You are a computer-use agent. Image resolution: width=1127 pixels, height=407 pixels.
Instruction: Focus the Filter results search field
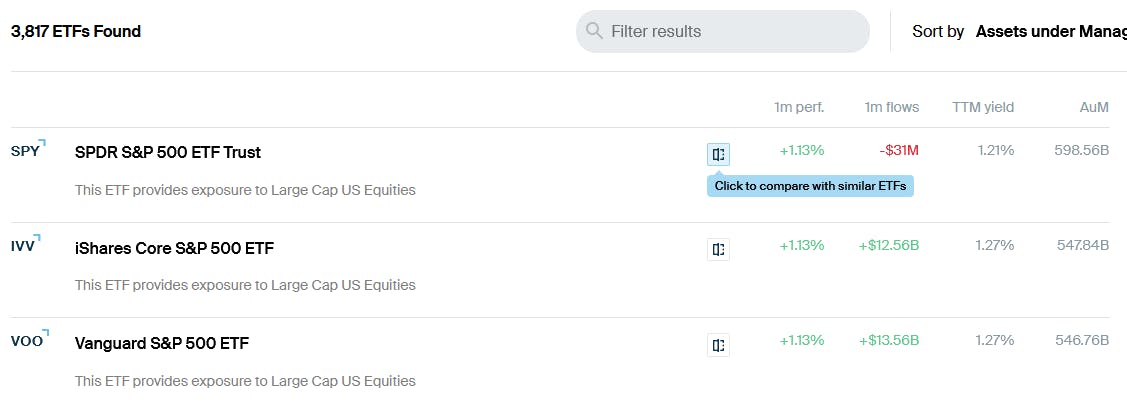[735, 31]
